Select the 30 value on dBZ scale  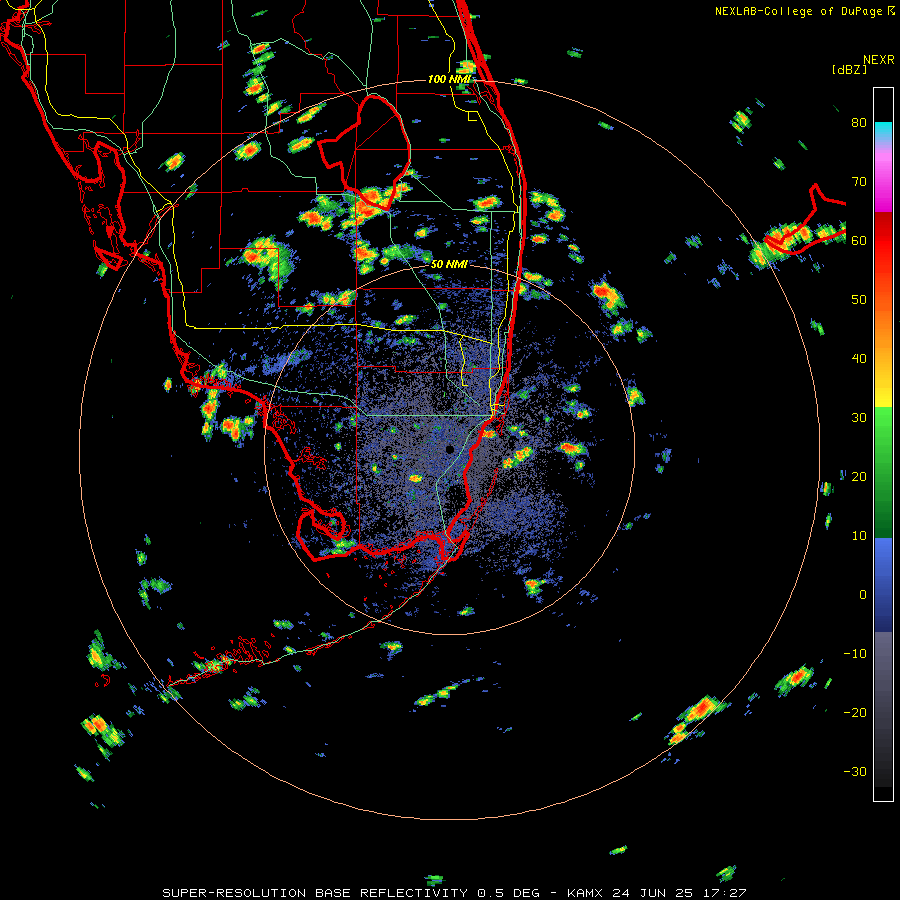point(859,418)
